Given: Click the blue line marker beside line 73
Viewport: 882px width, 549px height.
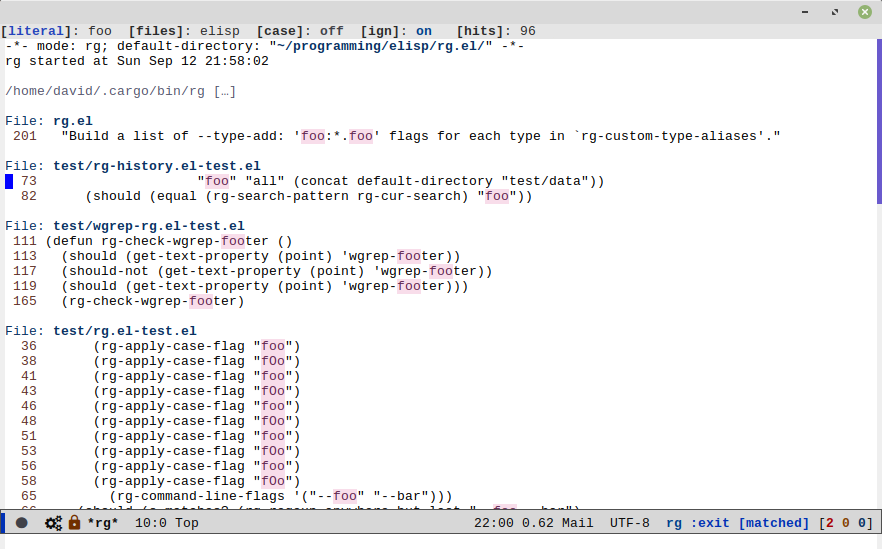Looking at the screenshot, I should [9, 181].
